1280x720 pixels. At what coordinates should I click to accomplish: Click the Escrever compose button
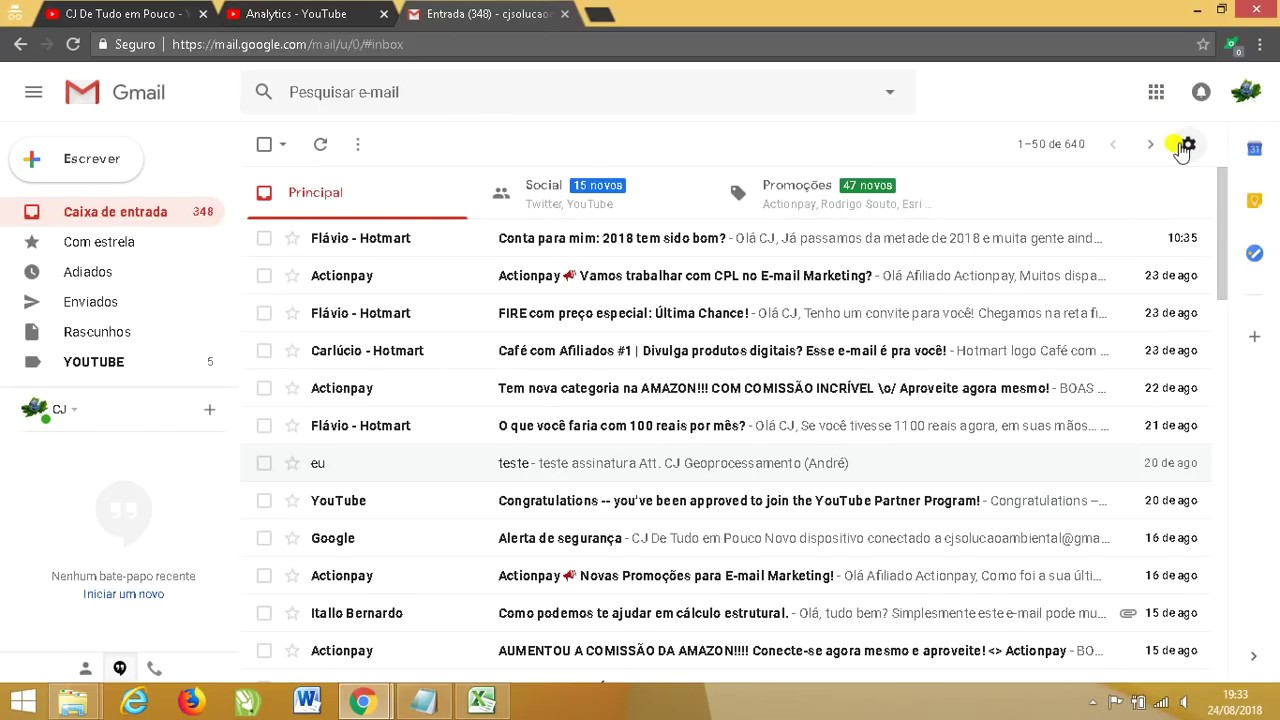[77, 159]
